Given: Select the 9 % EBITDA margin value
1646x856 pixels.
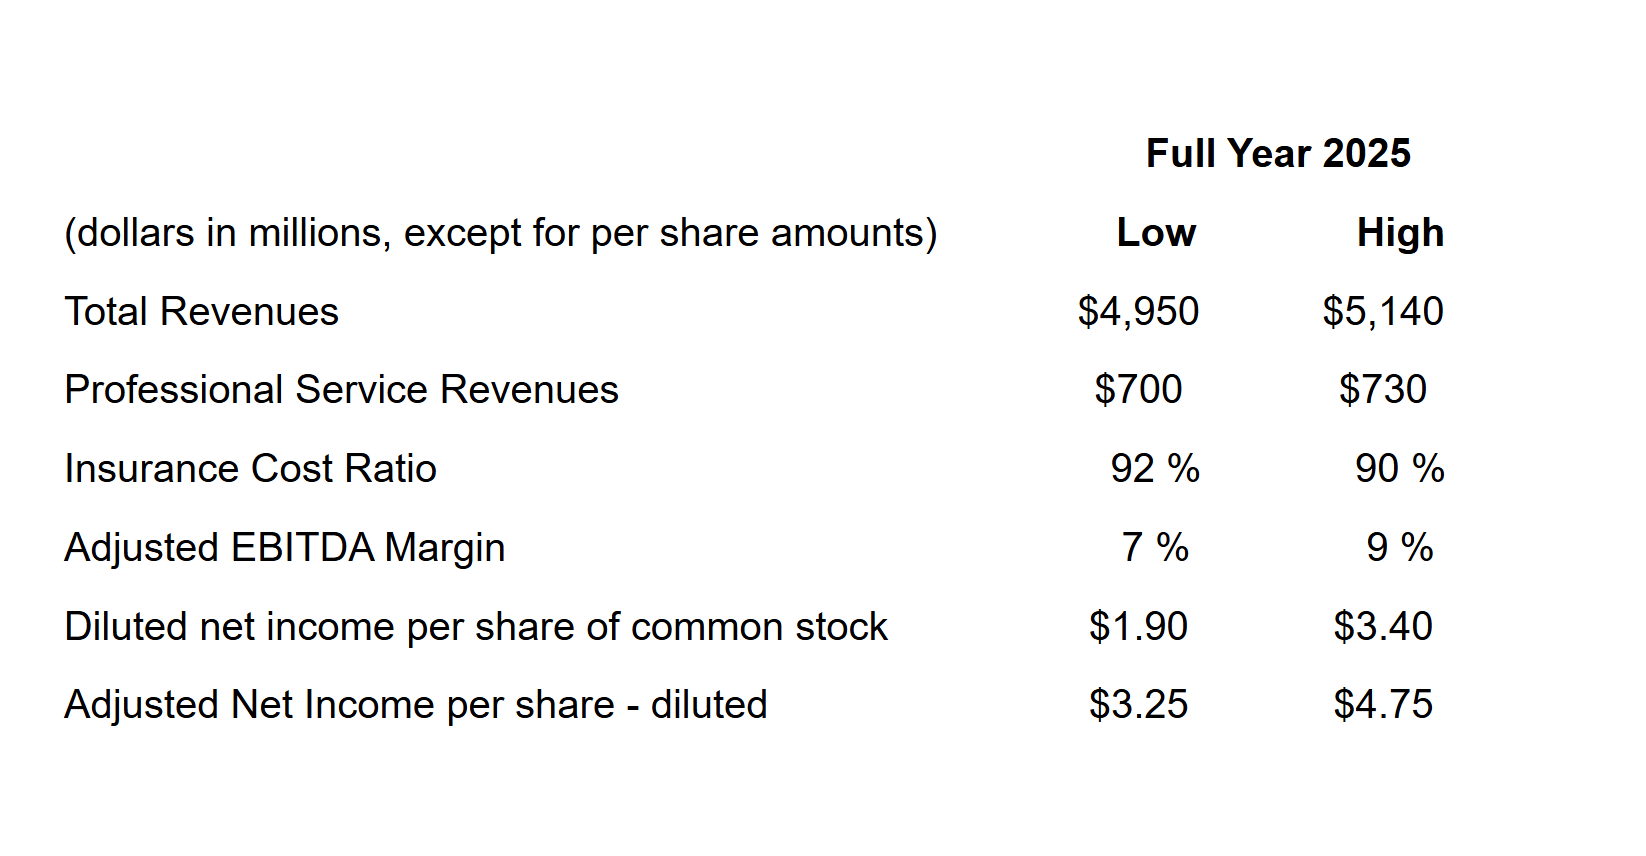Looking at the screenshot, I should 1400,548.
